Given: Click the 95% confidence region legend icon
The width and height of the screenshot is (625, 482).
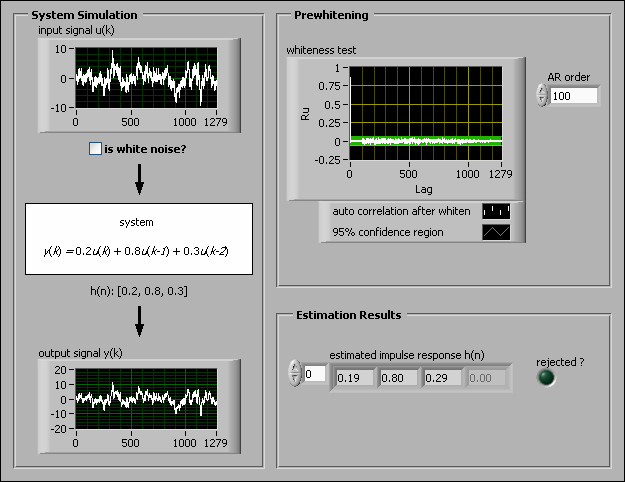Looking at the screenshot, I should tap(496, 232).
